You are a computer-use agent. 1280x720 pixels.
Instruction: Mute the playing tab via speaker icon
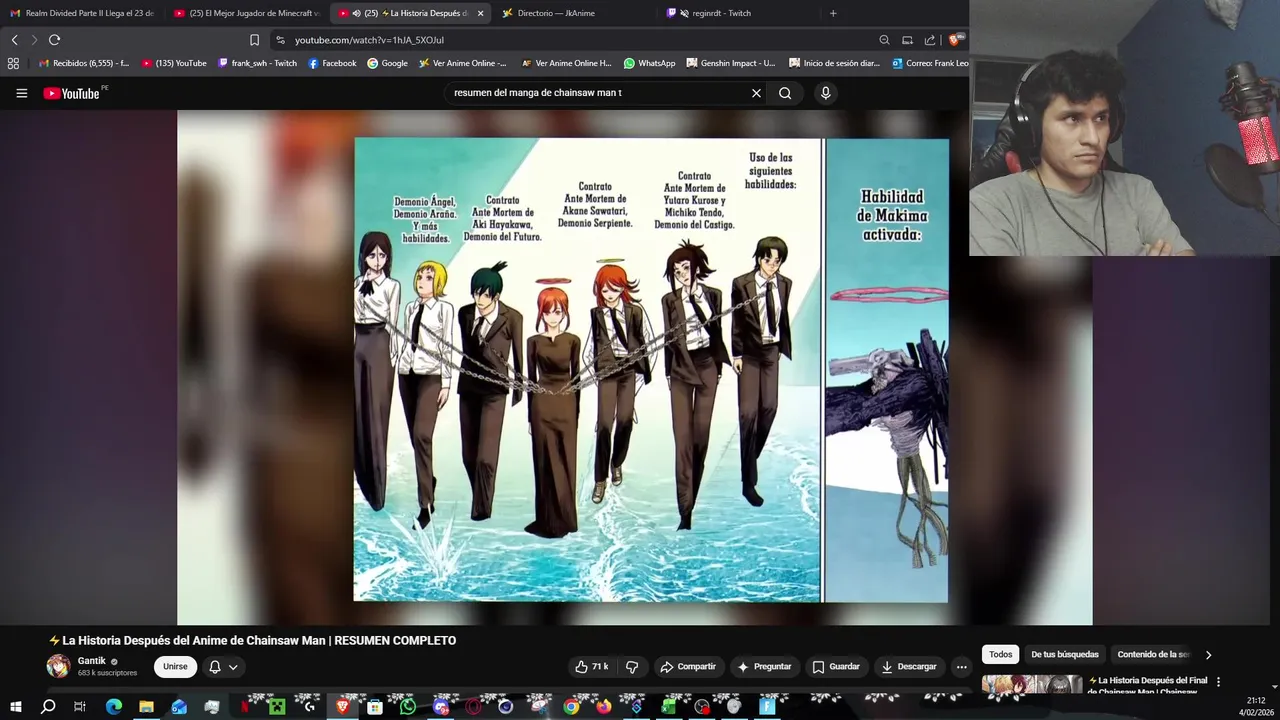click(357, 13)
